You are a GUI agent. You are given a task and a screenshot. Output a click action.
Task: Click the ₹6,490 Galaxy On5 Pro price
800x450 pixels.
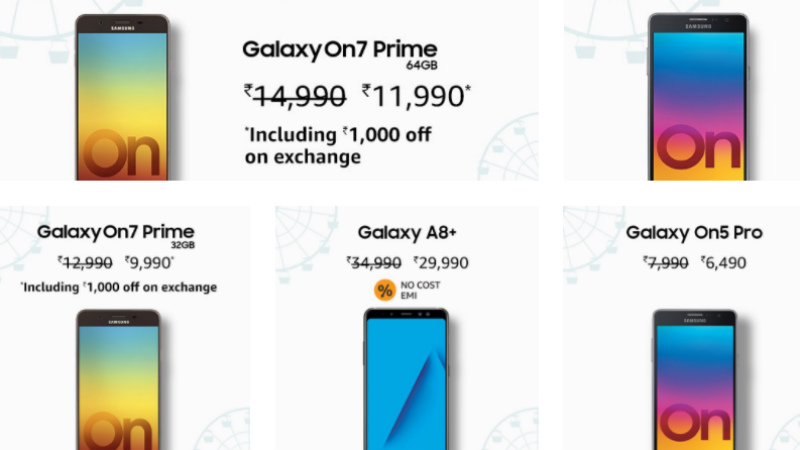(723, 263)
